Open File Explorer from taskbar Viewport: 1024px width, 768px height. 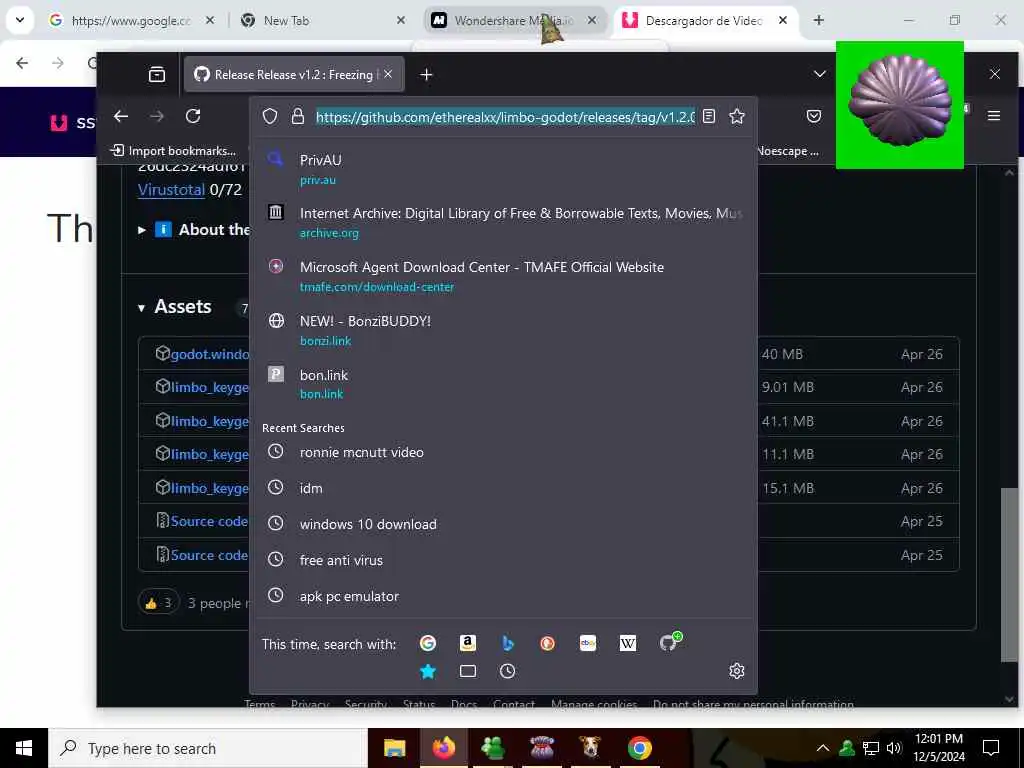pos(394,748)
